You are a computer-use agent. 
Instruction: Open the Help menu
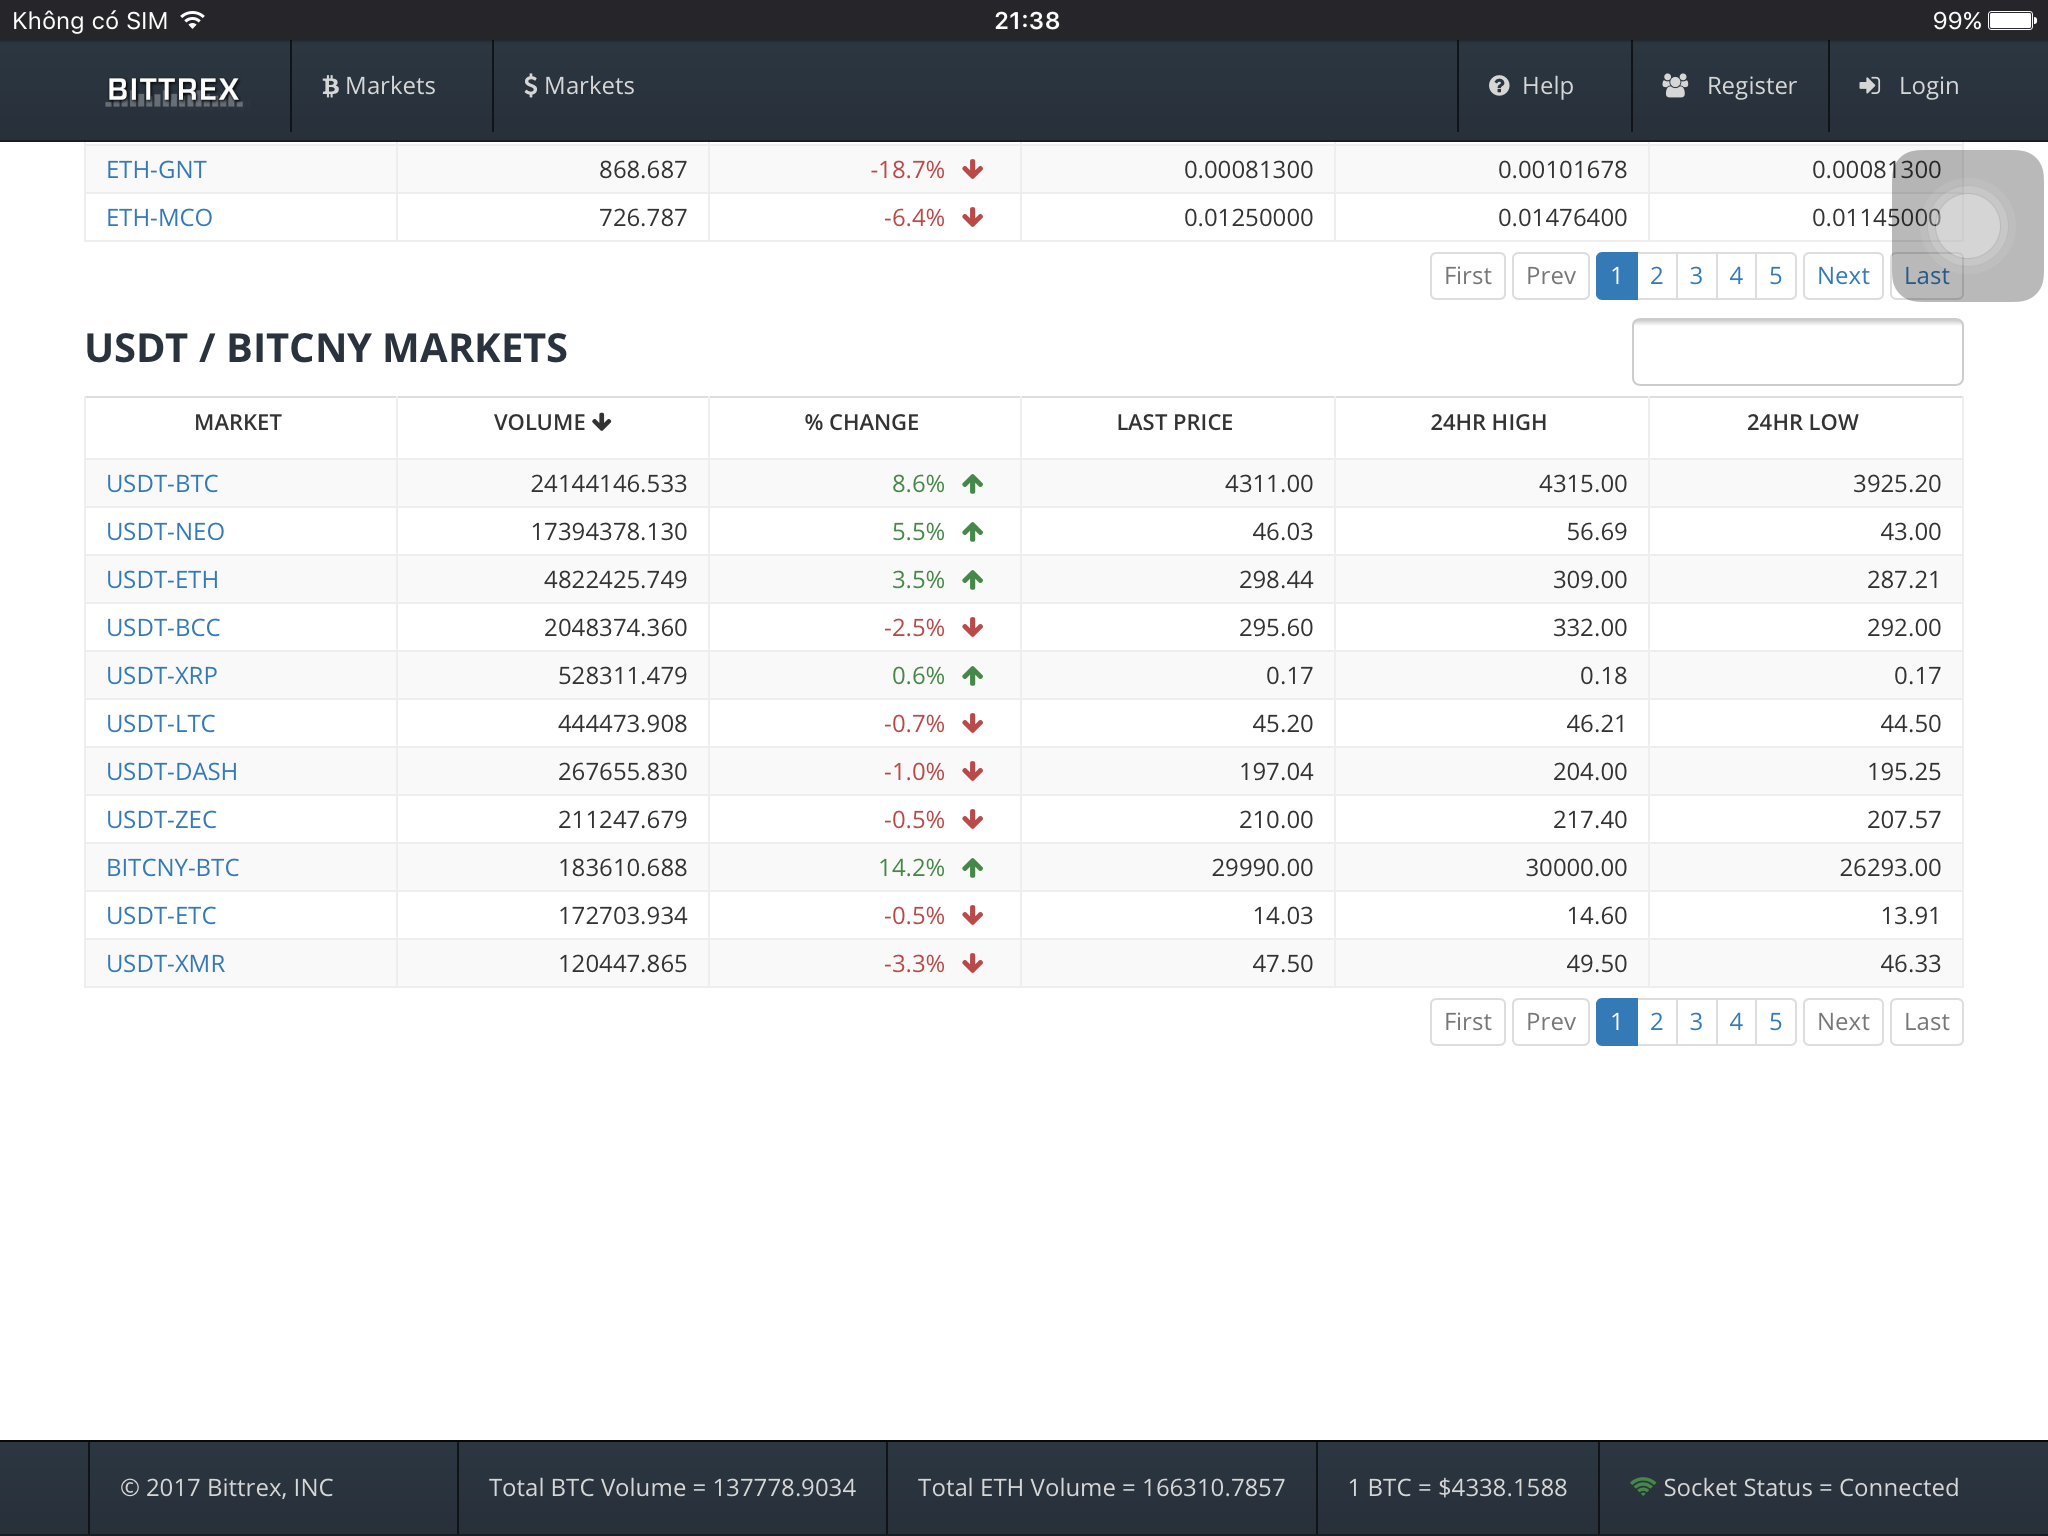pyautogui.click(x=1531, y=86)
